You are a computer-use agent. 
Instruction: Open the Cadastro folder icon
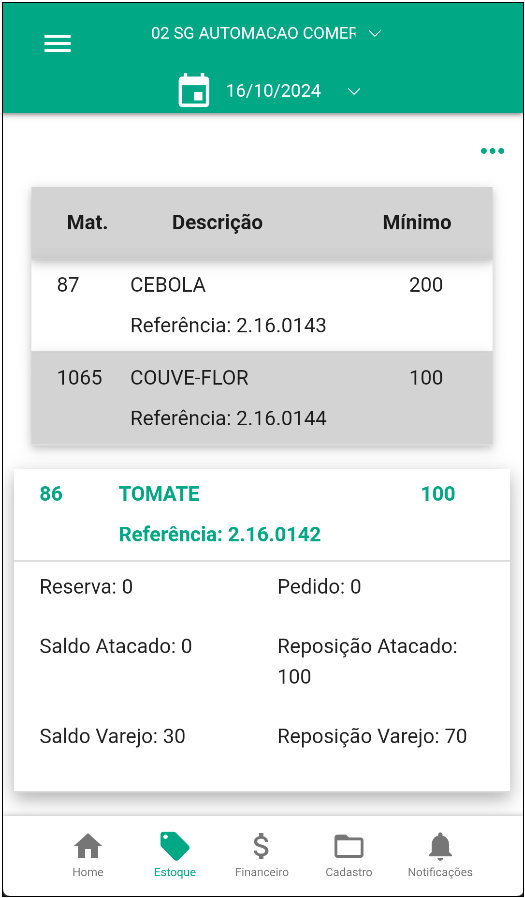pos(349,846)
